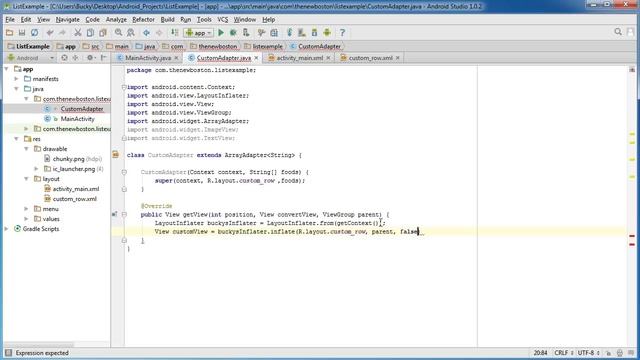Click Hide panel icon in Project toolbar

point(104,58)
